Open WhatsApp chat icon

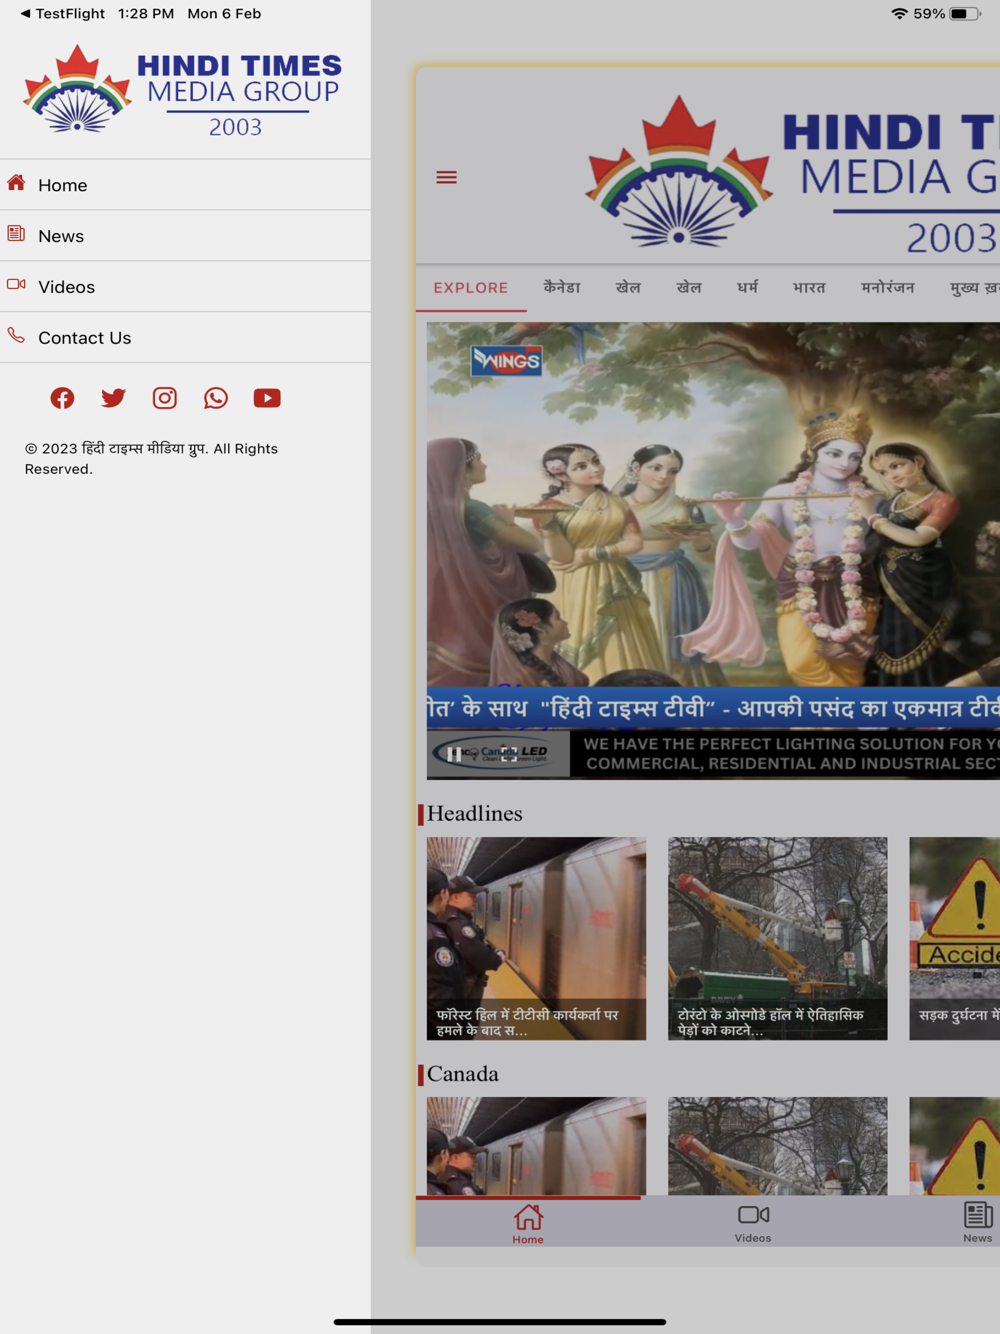pyautogui.click(x=216, y=398)
